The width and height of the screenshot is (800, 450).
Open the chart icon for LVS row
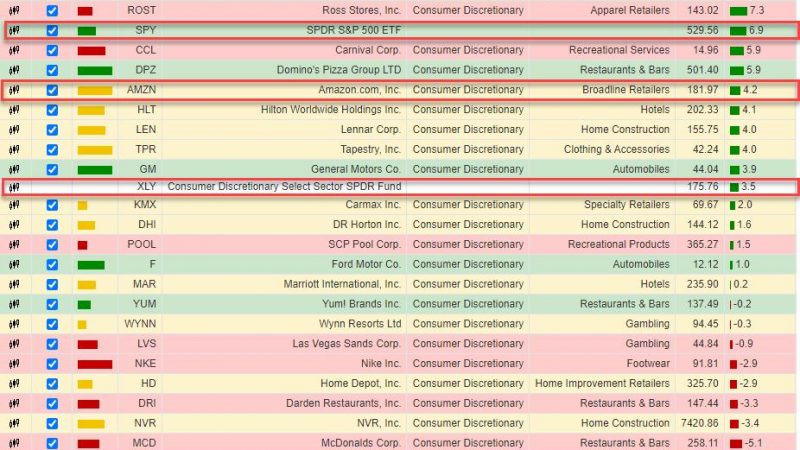click(14, 344)
